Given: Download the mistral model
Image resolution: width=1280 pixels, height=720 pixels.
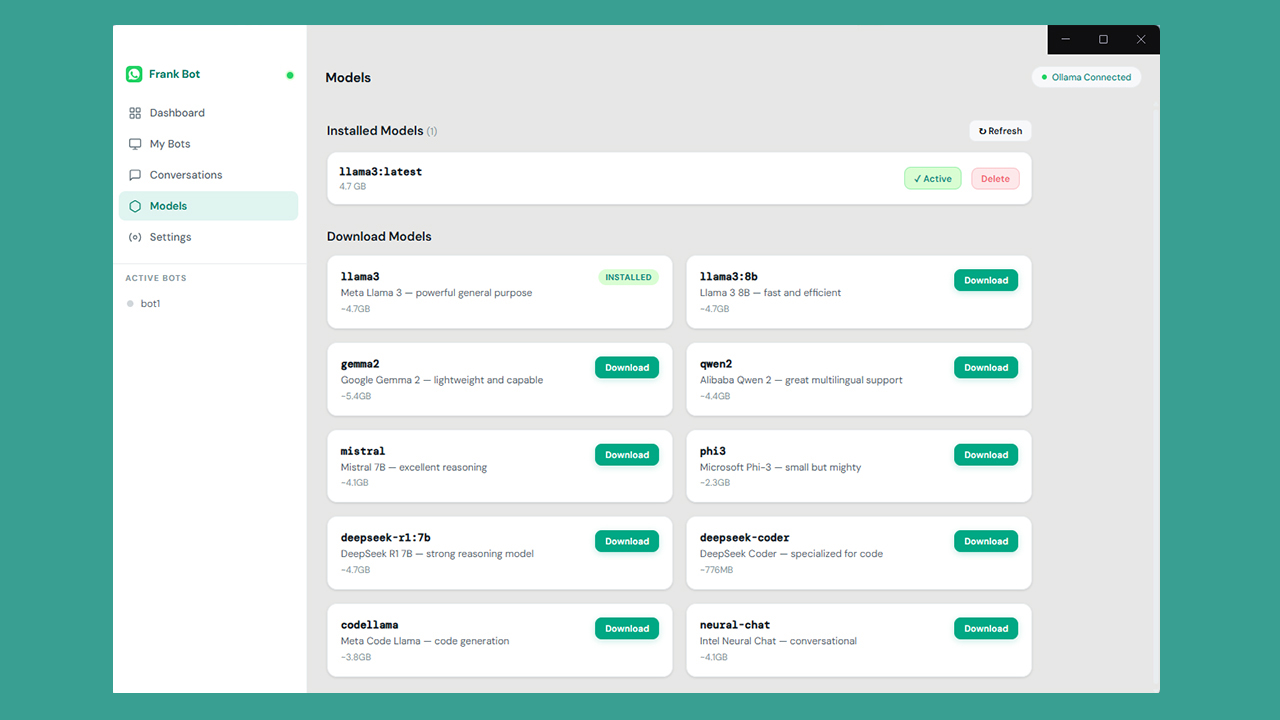Looking at the screenshot, I should pyautogui.click(x=627, y=454).
